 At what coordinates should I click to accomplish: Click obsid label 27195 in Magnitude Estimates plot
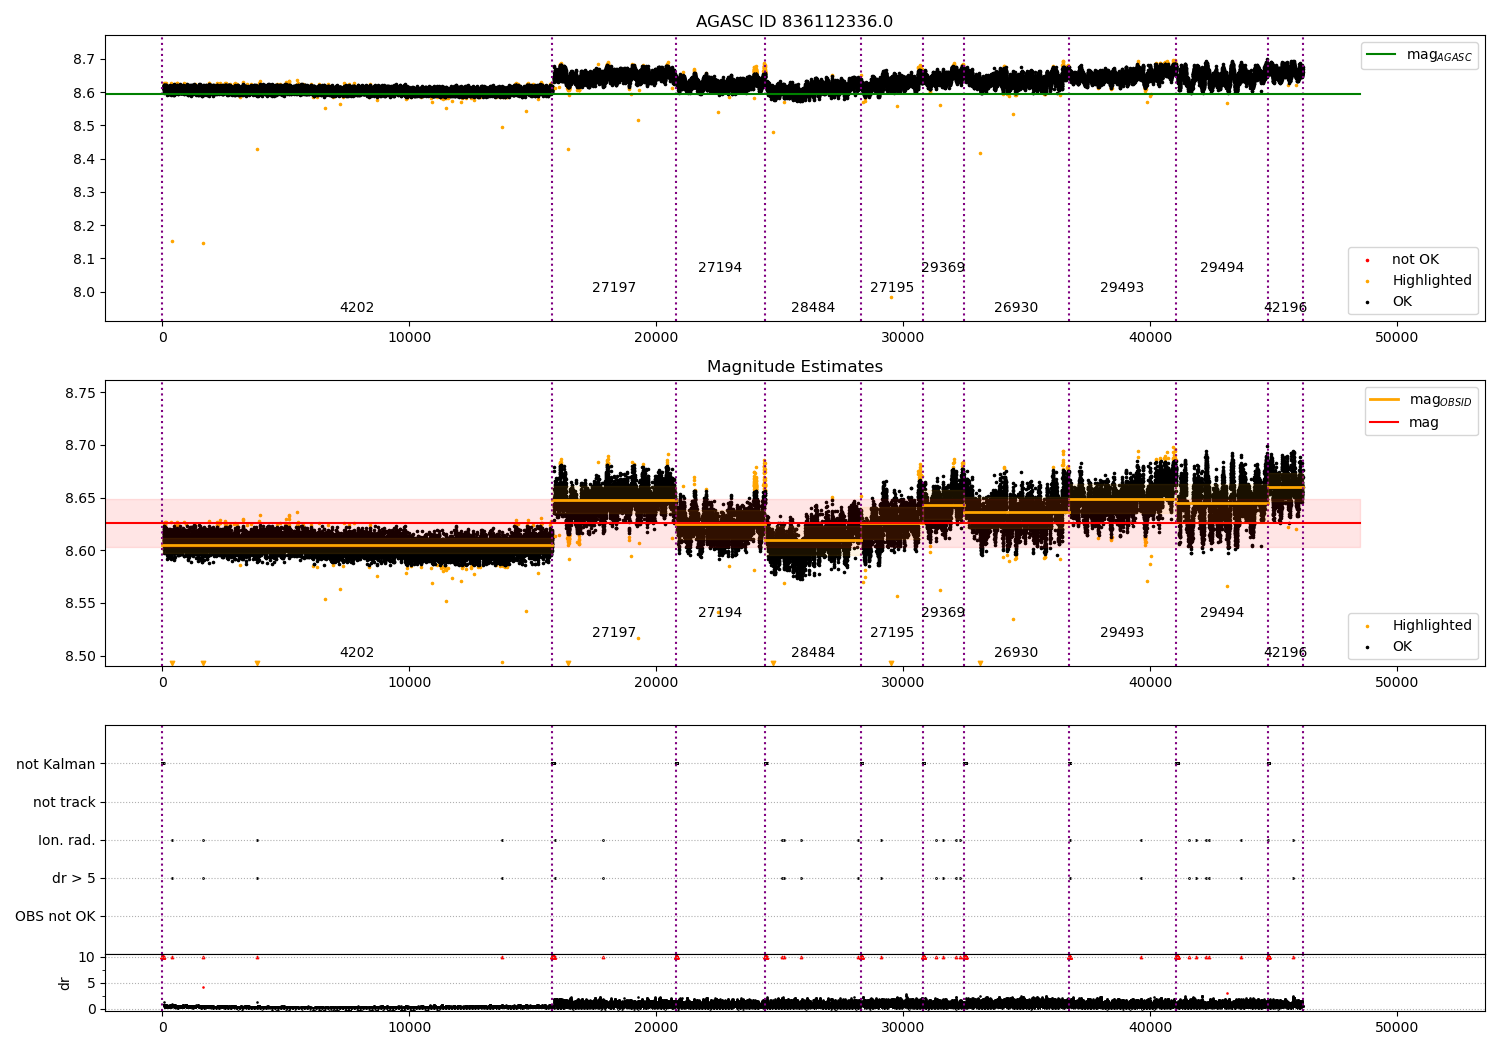pyautogui.click(x=892, y=633)
